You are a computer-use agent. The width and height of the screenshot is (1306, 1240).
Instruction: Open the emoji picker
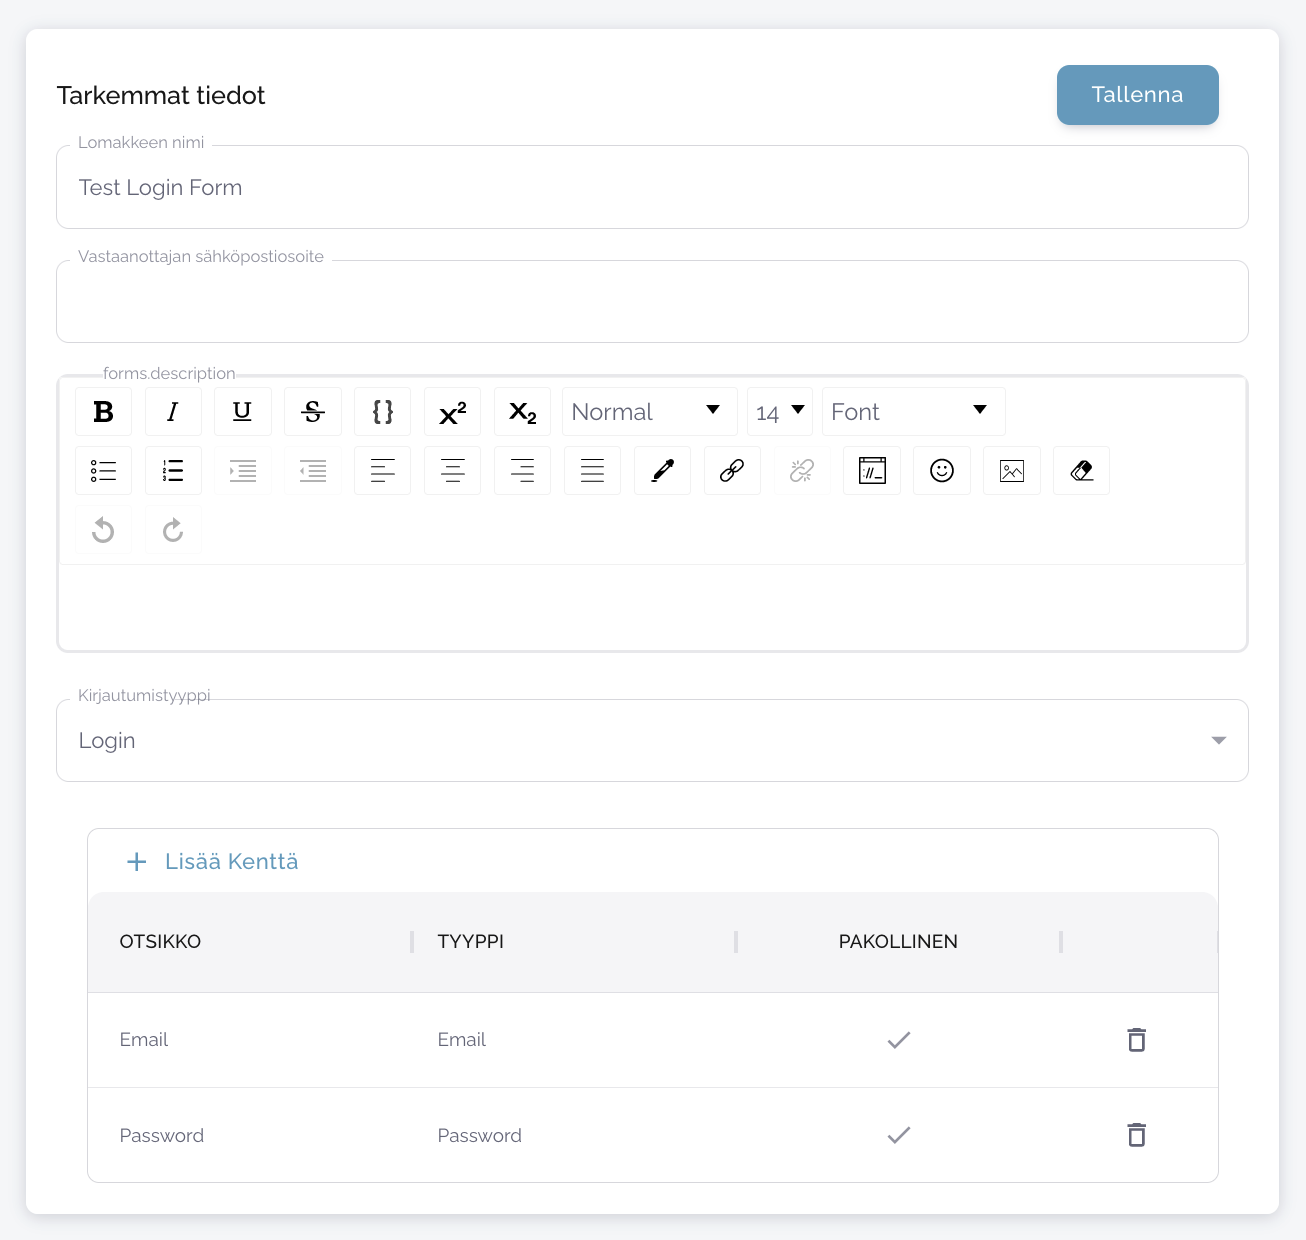942,471
